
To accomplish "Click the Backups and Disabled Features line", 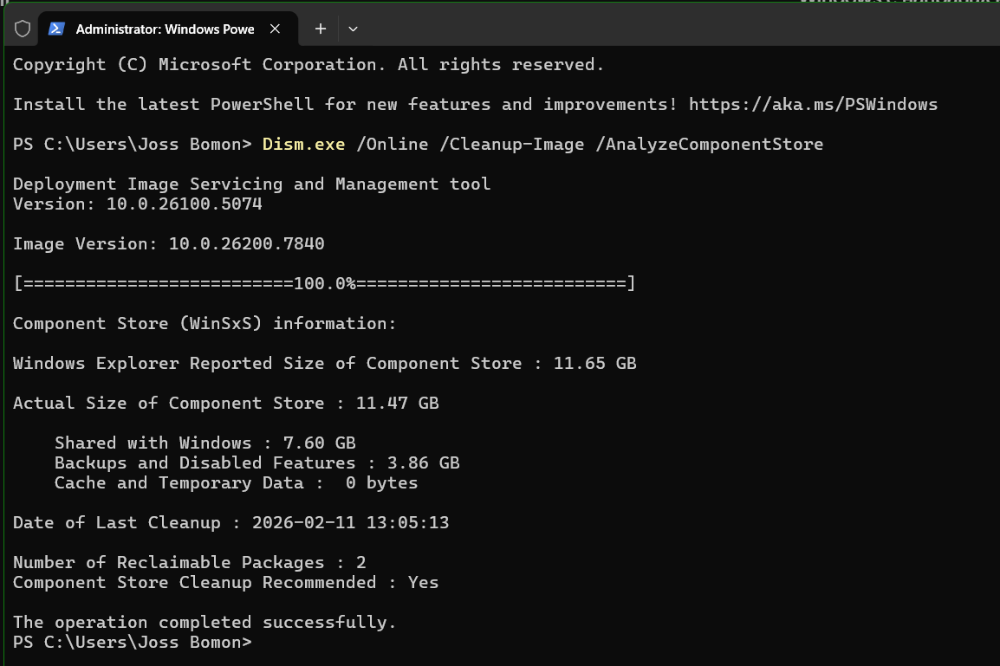I will click(257, 462).
